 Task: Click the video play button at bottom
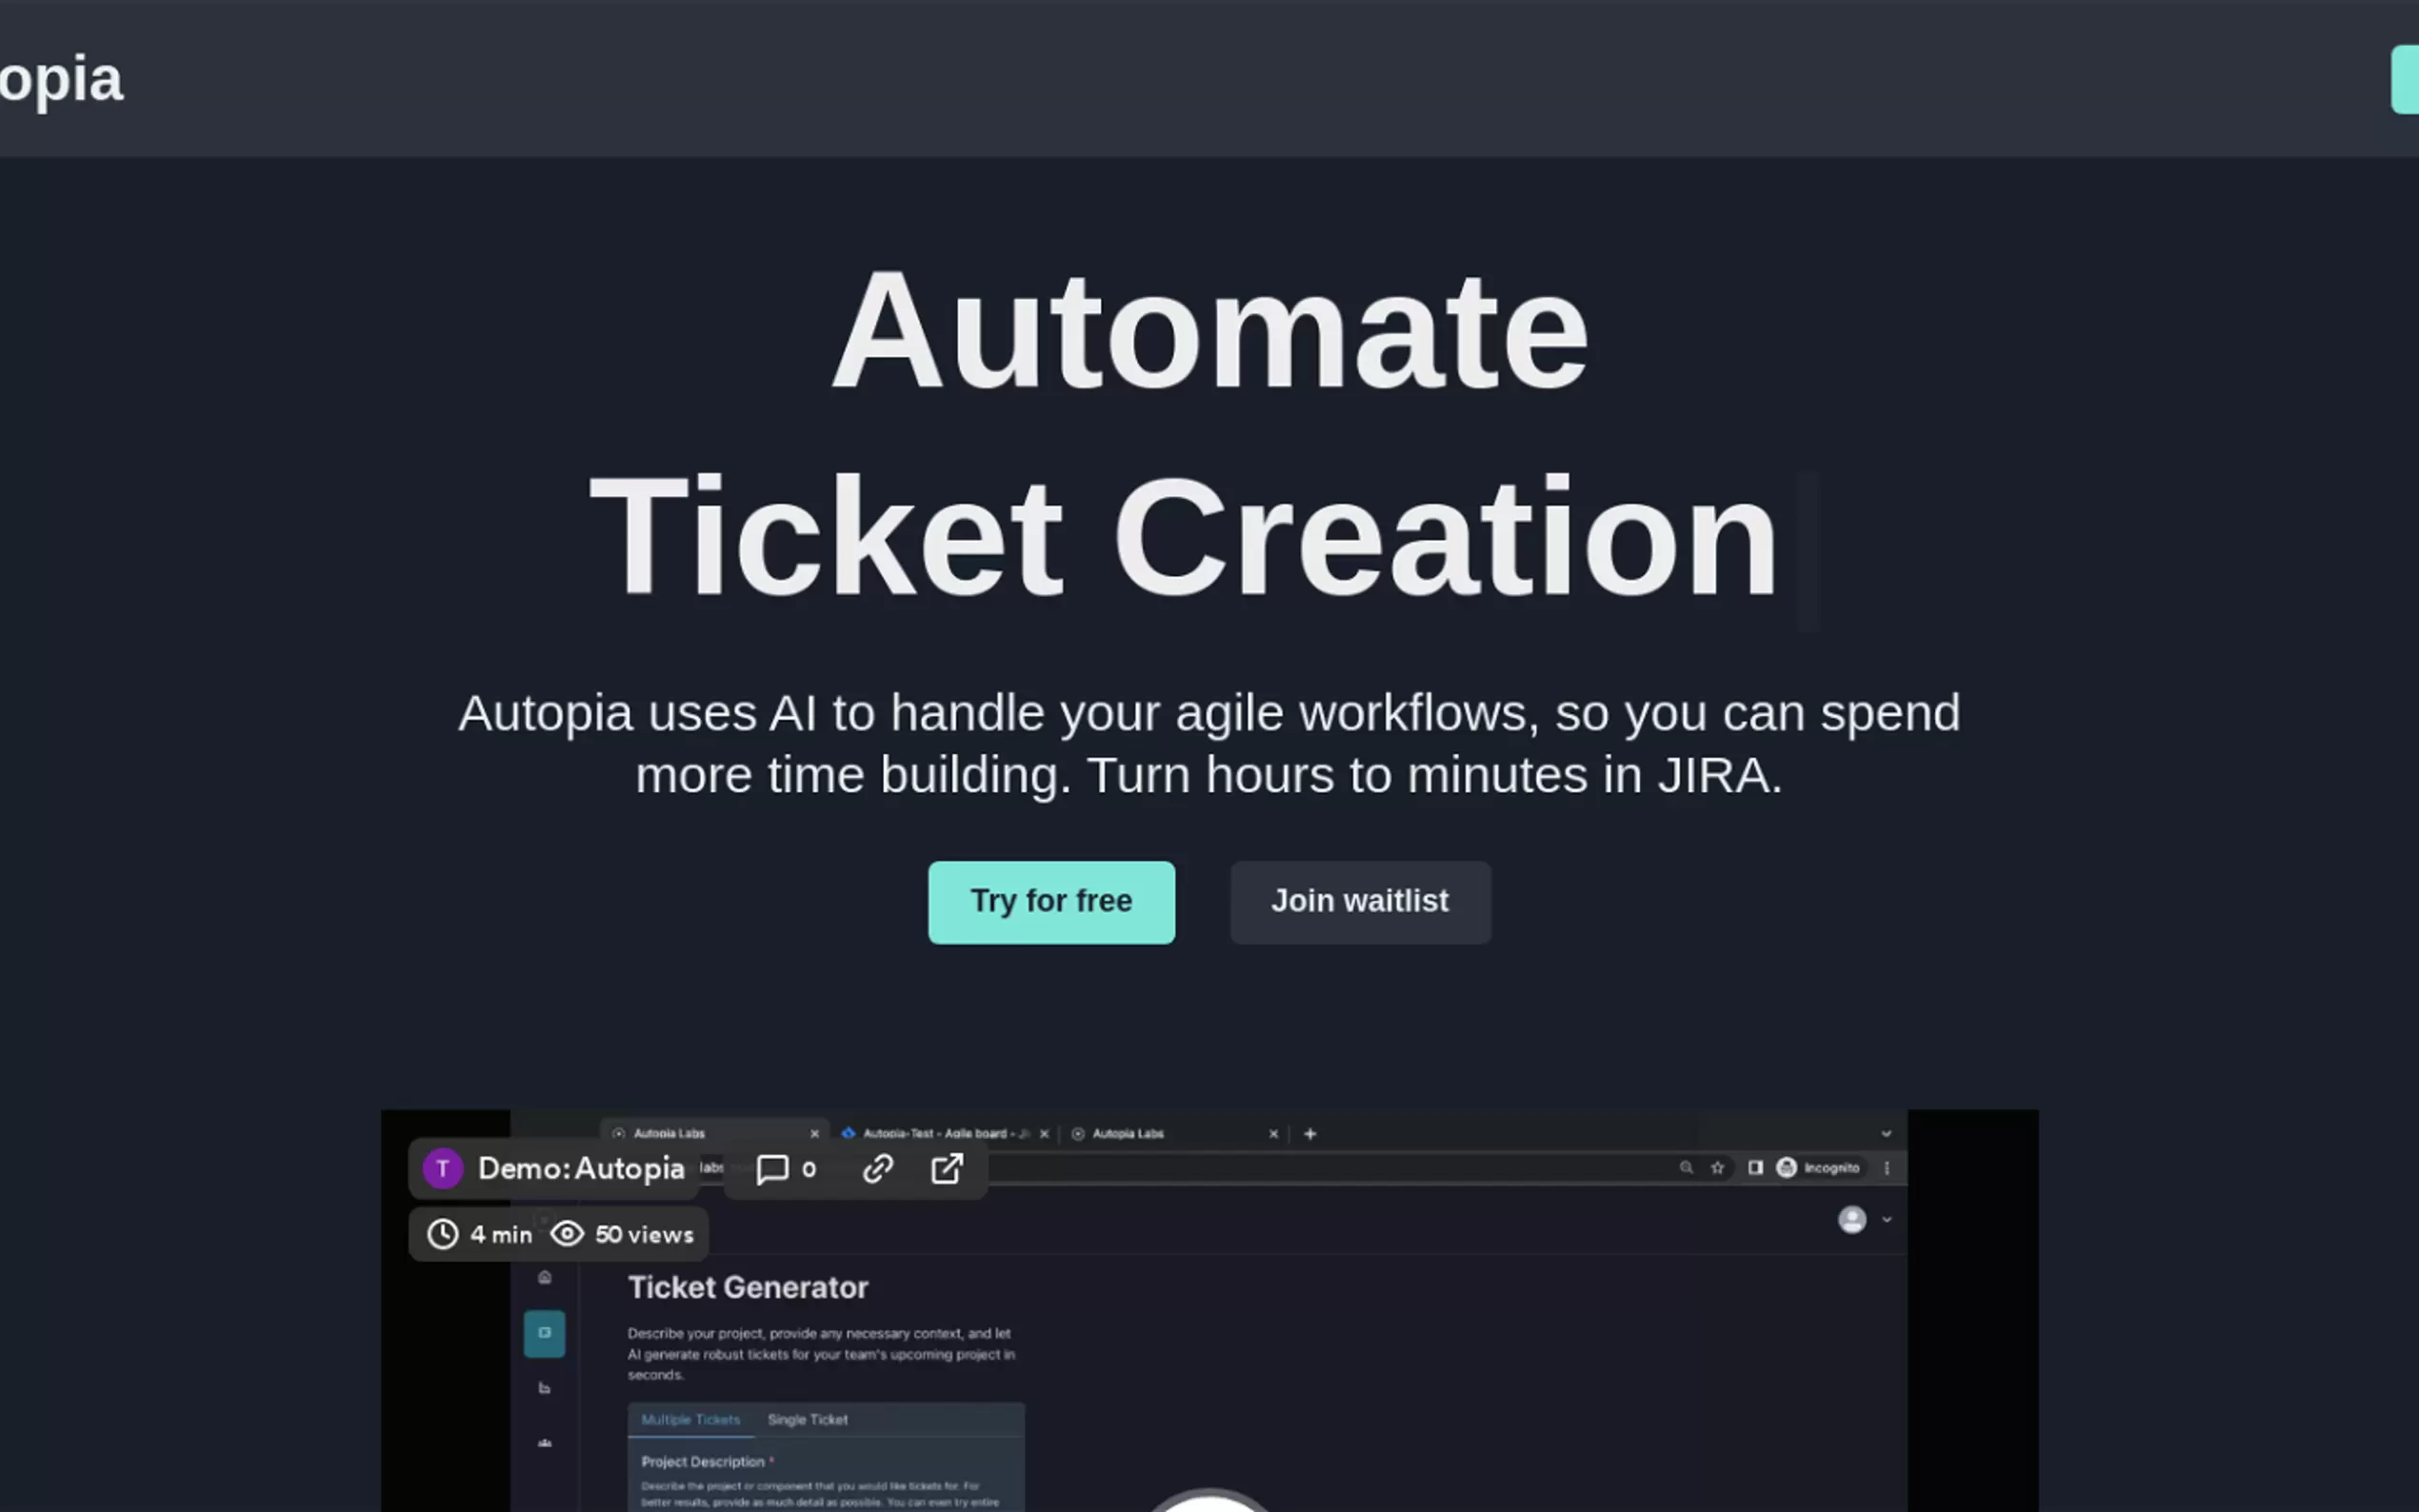[1209, 1503]
